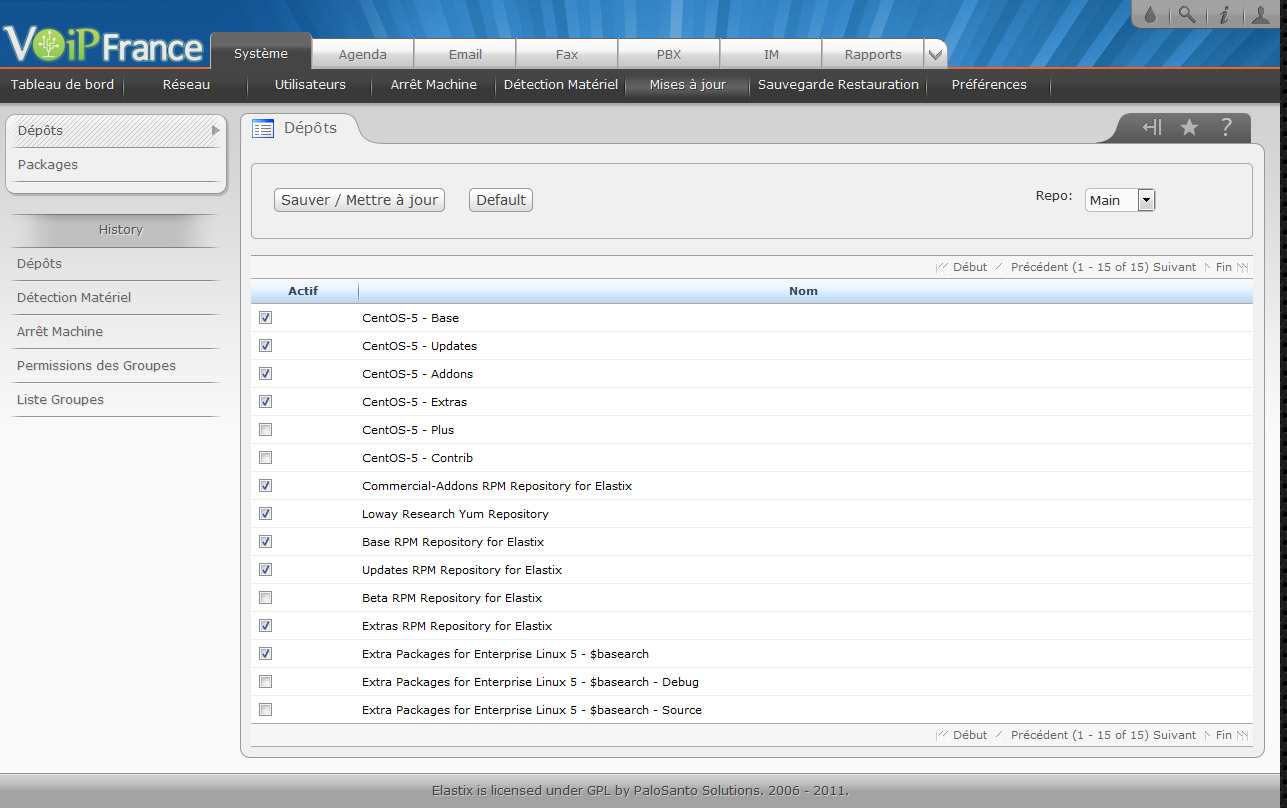Uncheck the CentOS-5 - Base repository
1287x808 pixels.
265,318
